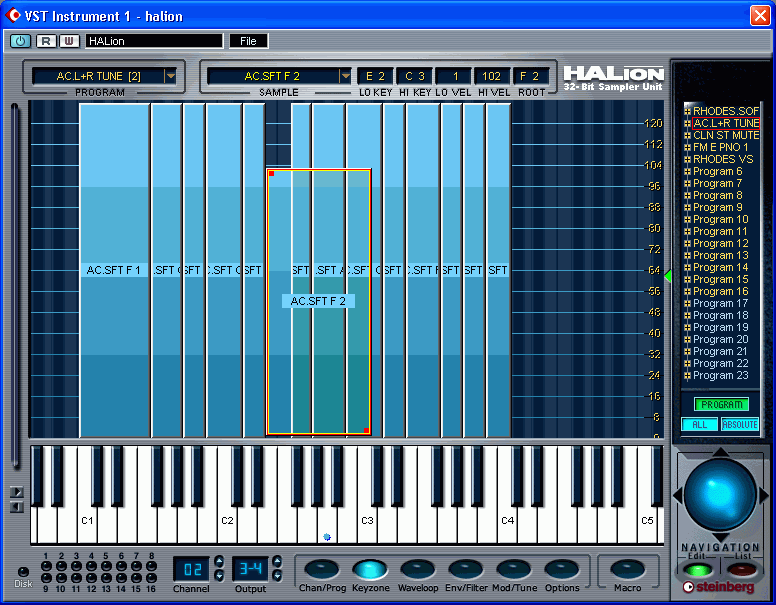Open the Mod/Tune page button
Viewport: 776px width, 605px height.
coord(514,569)
